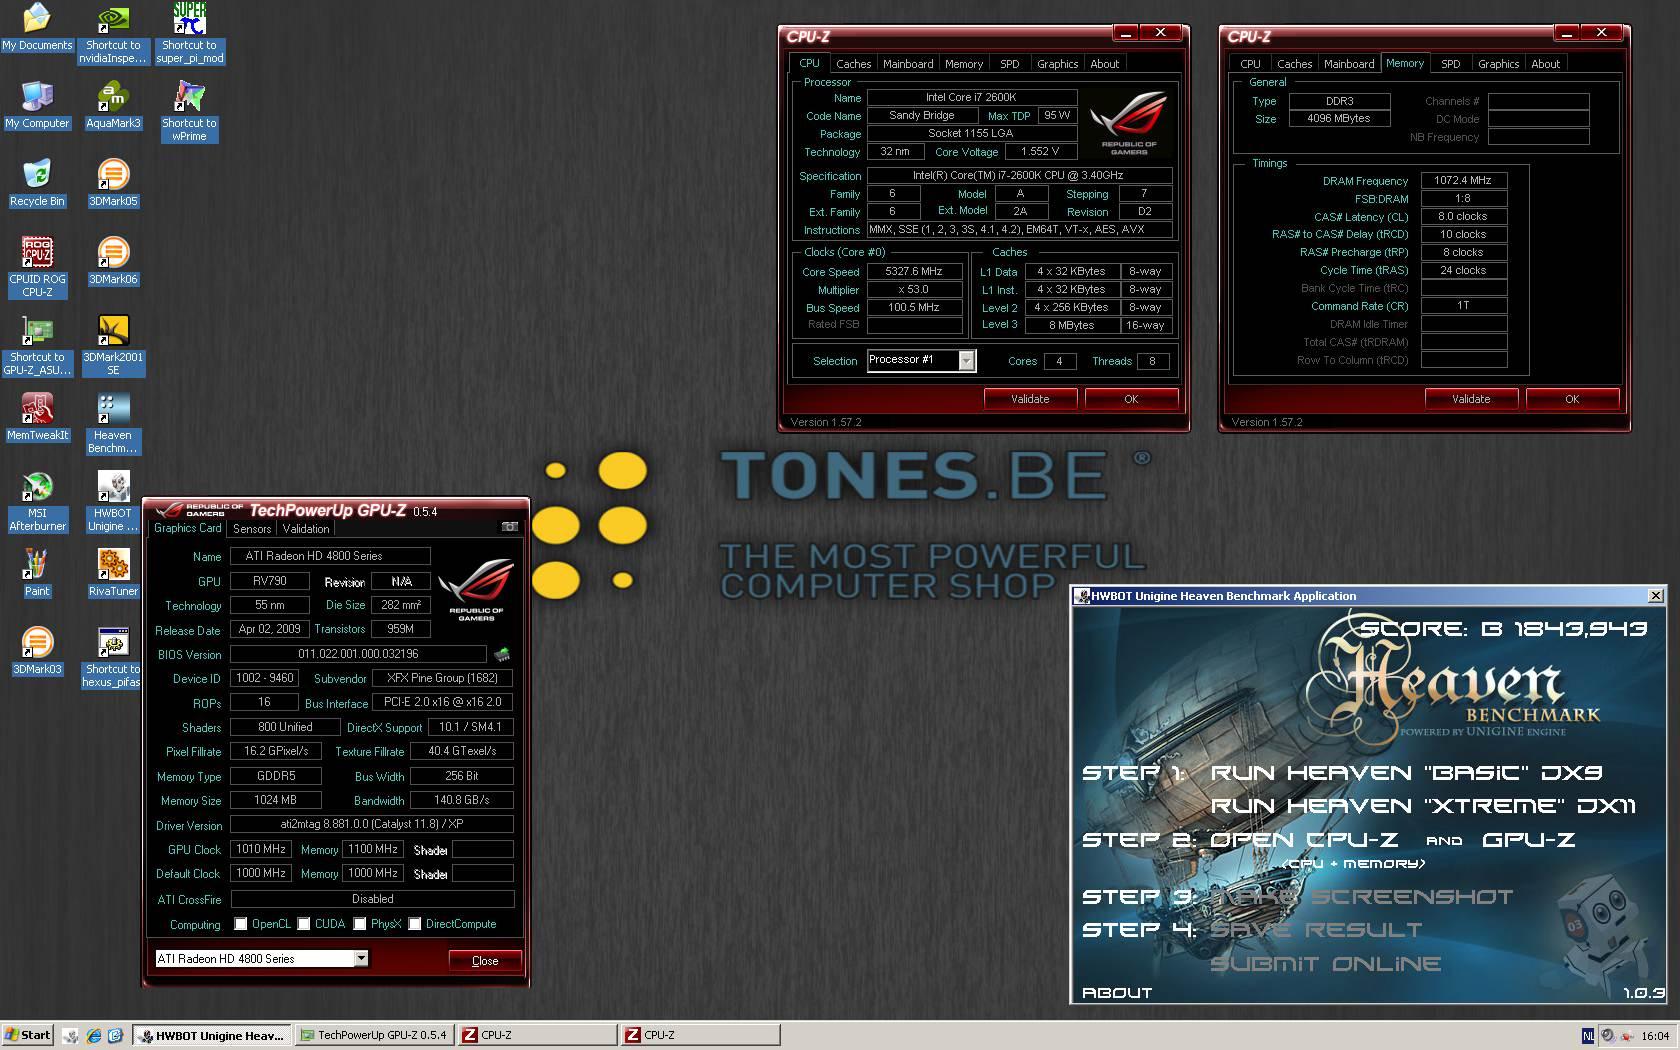Launch HWBOT Unigine desktop icon
This screenshot has height=1050, width=1680.
tap(113, 501)
